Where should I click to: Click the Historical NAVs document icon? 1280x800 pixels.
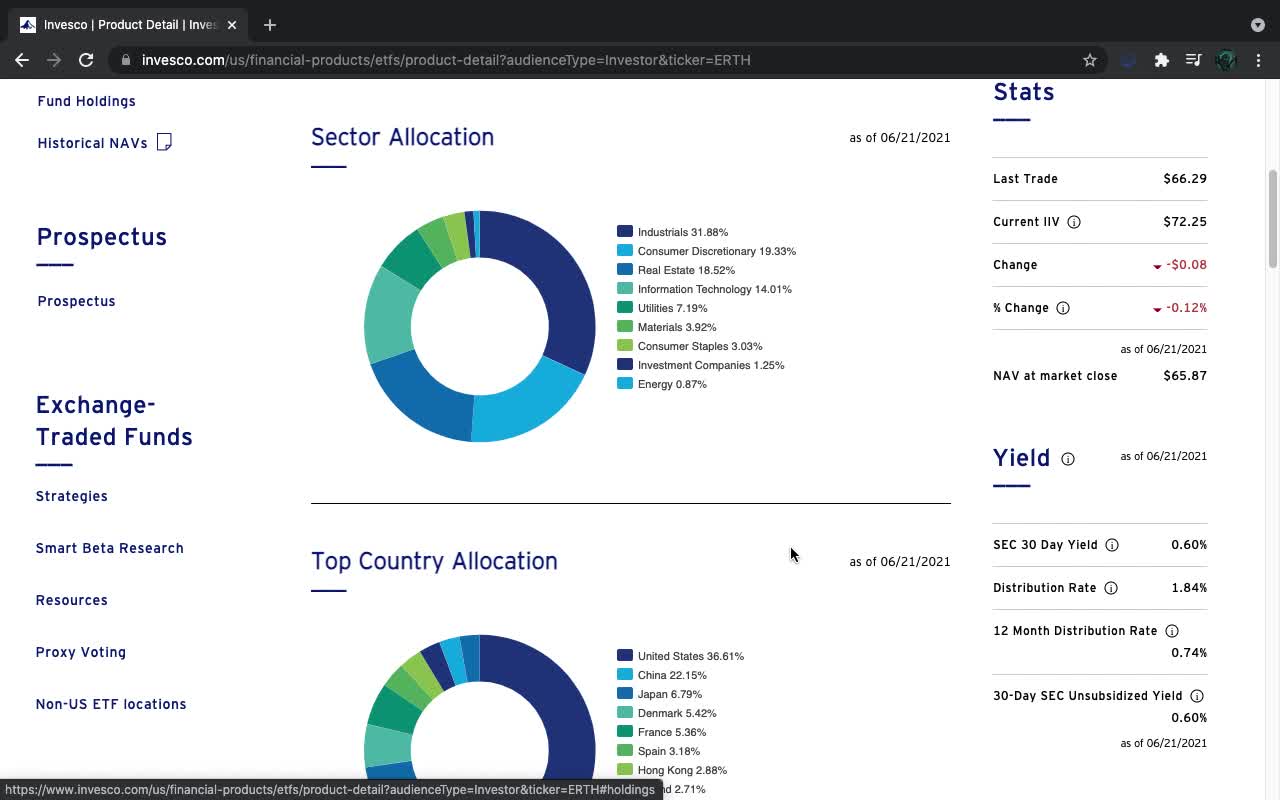point(165,142)
